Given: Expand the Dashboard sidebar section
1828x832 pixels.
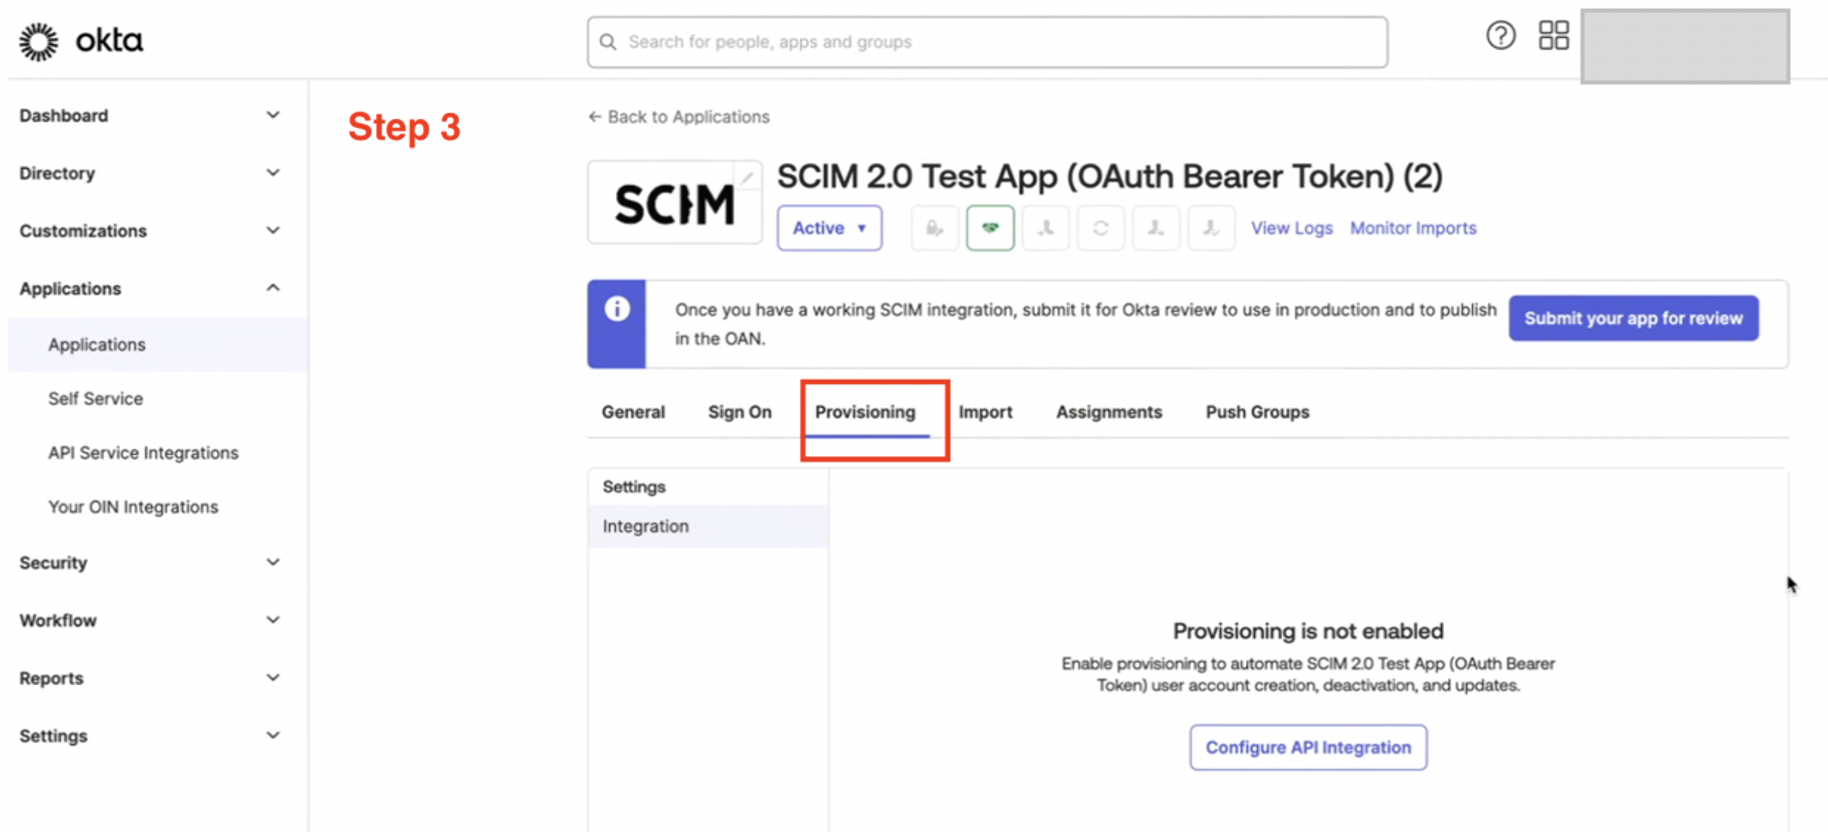Looking at the screenshot, I should pyautogui.click(x=272, y=115).
